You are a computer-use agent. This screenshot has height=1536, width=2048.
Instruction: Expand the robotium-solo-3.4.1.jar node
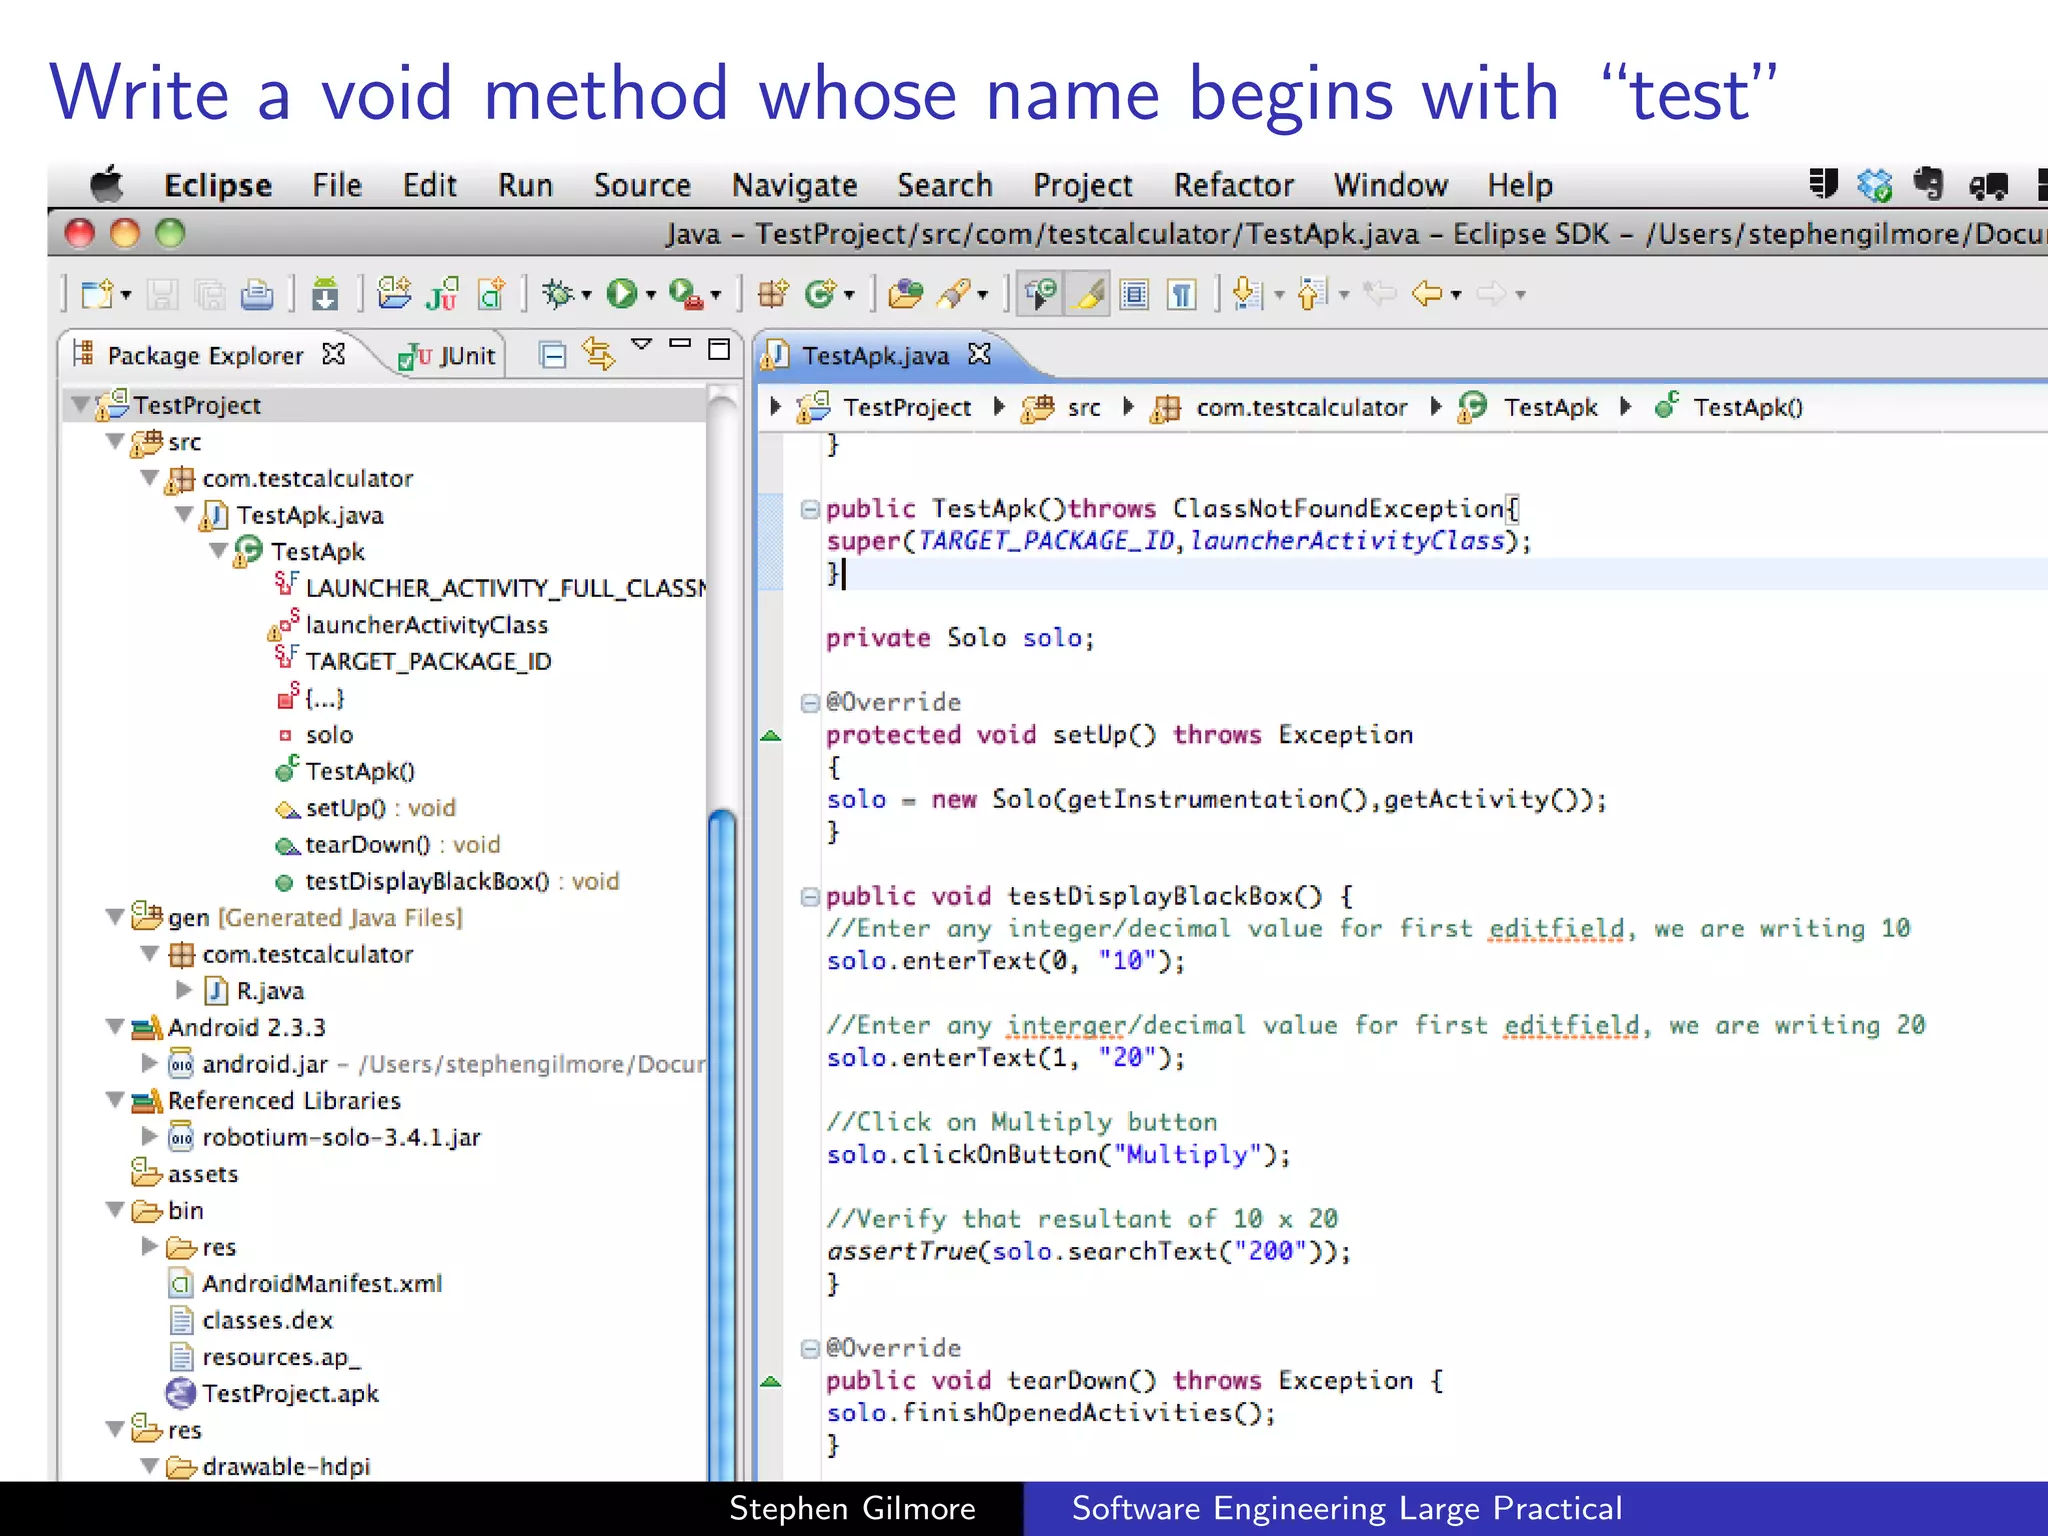pyautogui.click(x=149, y=1136)
